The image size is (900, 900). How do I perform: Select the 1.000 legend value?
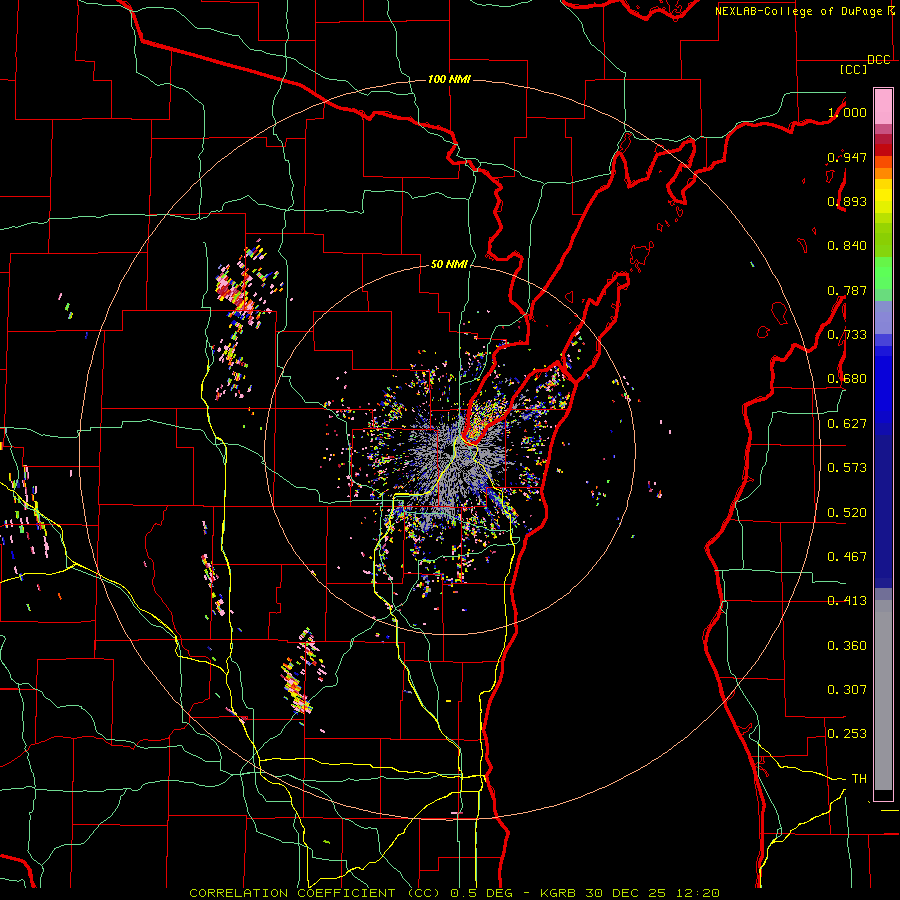847,112
